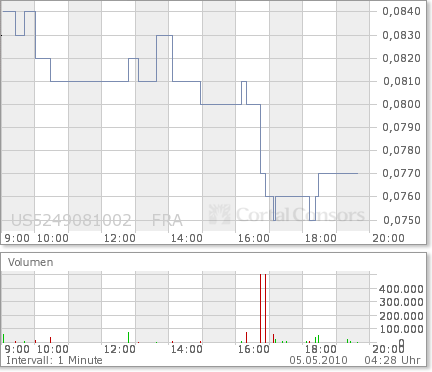The height and width of the screenshot is (372, 432).
Task: Click the 05.05.2010 date text
Action: pyautogui.click(x=318, y=360)
